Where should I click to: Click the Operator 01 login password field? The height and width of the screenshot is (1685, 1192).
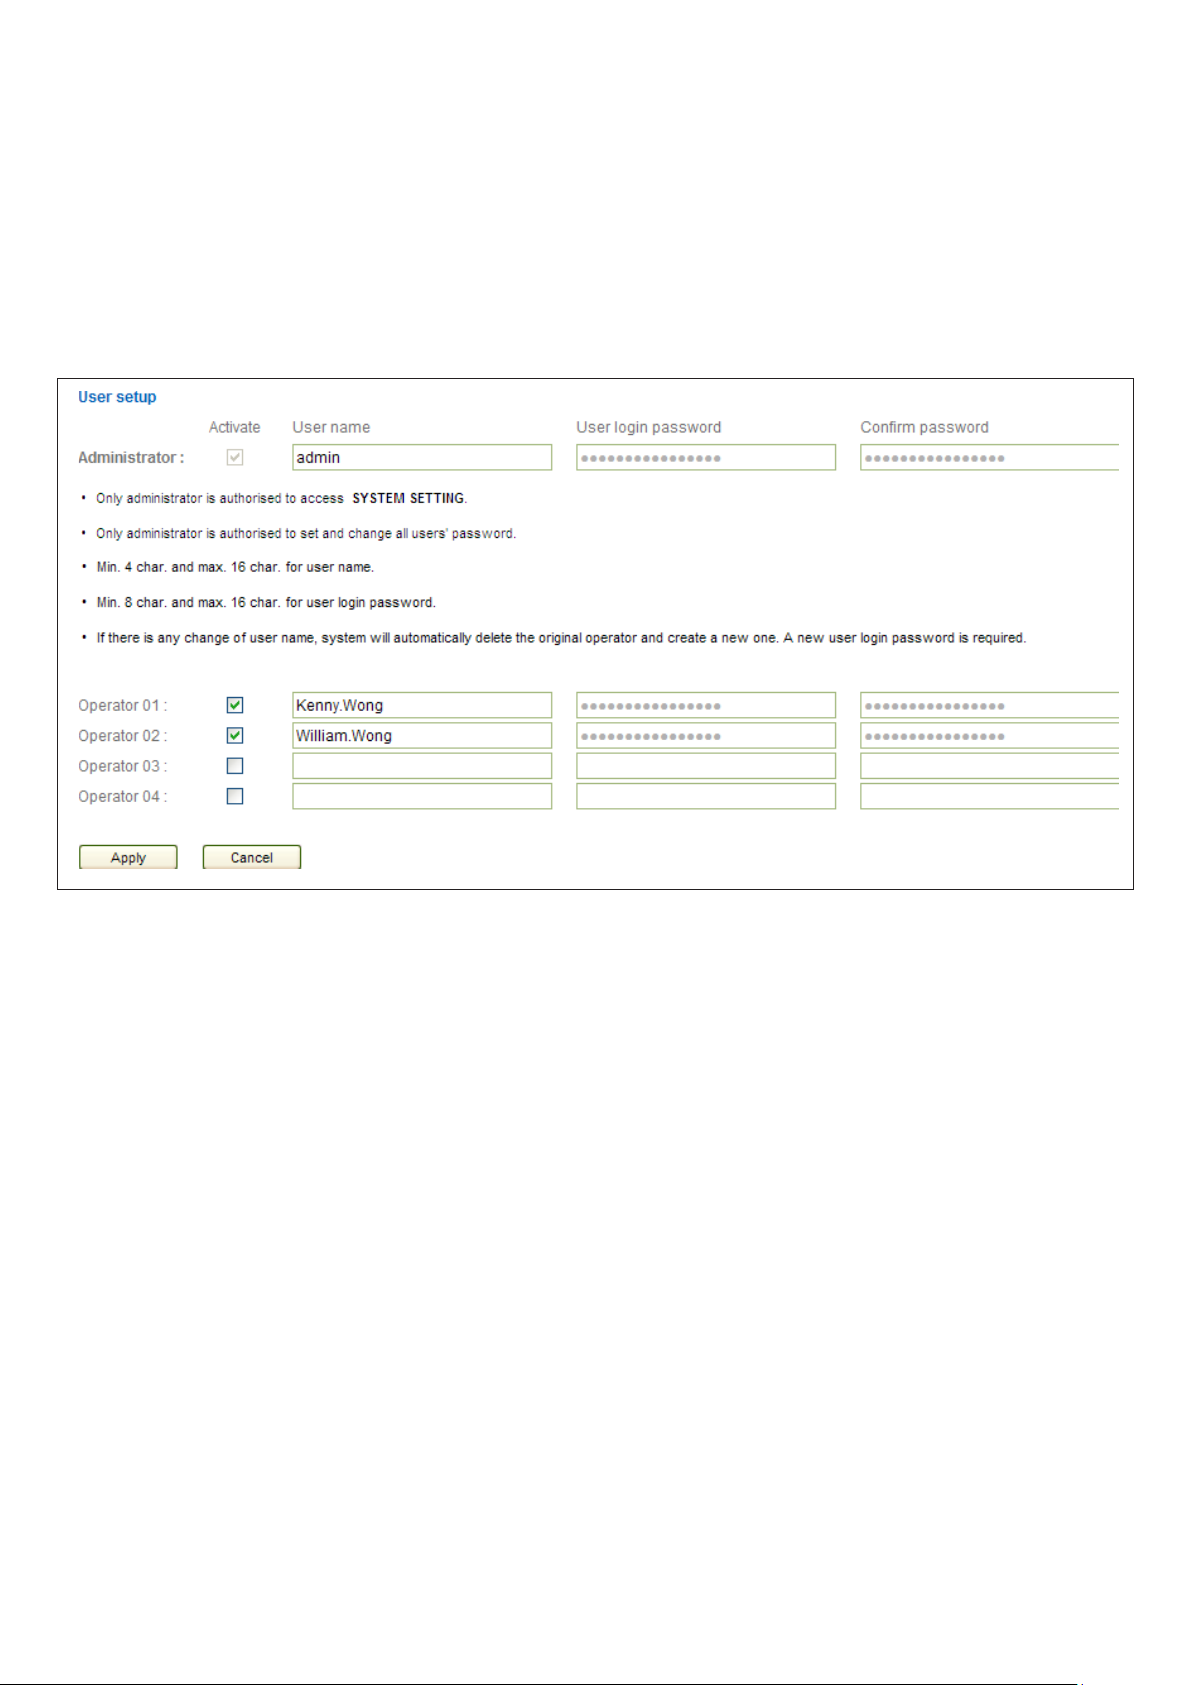click(x=706, y=705)
